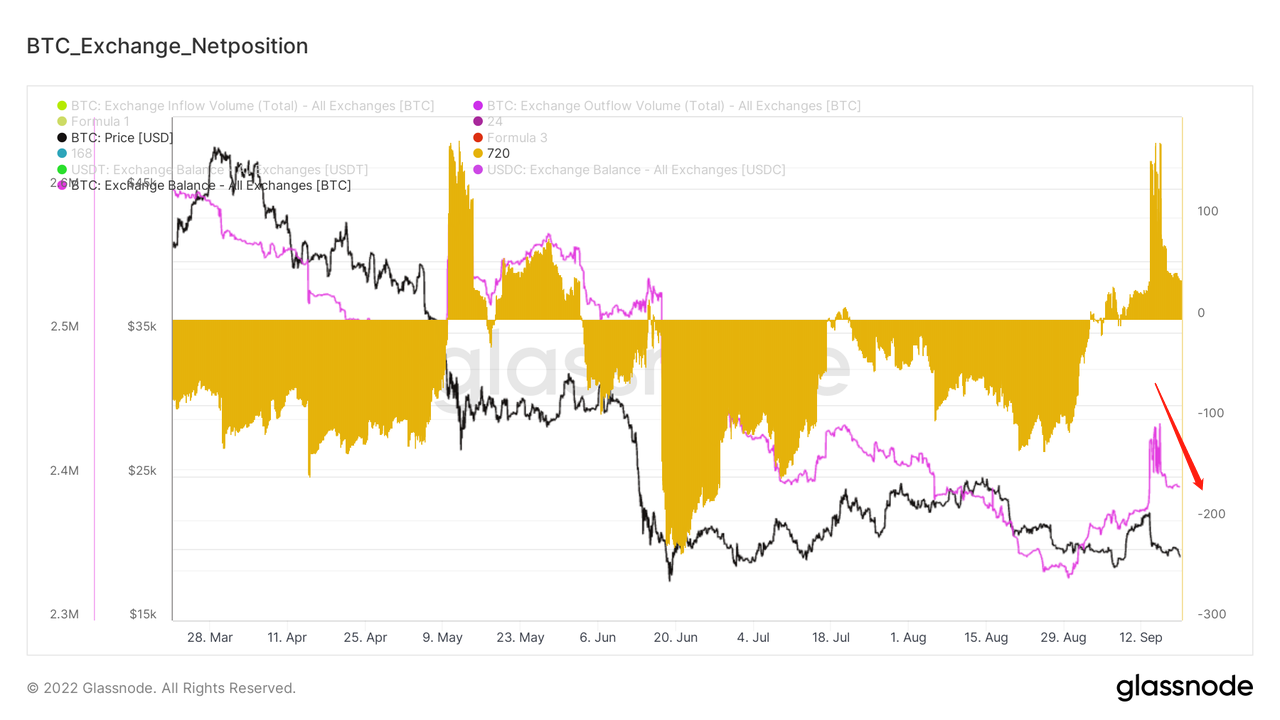Click the black dot beside BTC: Price
The width and height of the screenshot is (1280, 720).
[x=62, y=138]
